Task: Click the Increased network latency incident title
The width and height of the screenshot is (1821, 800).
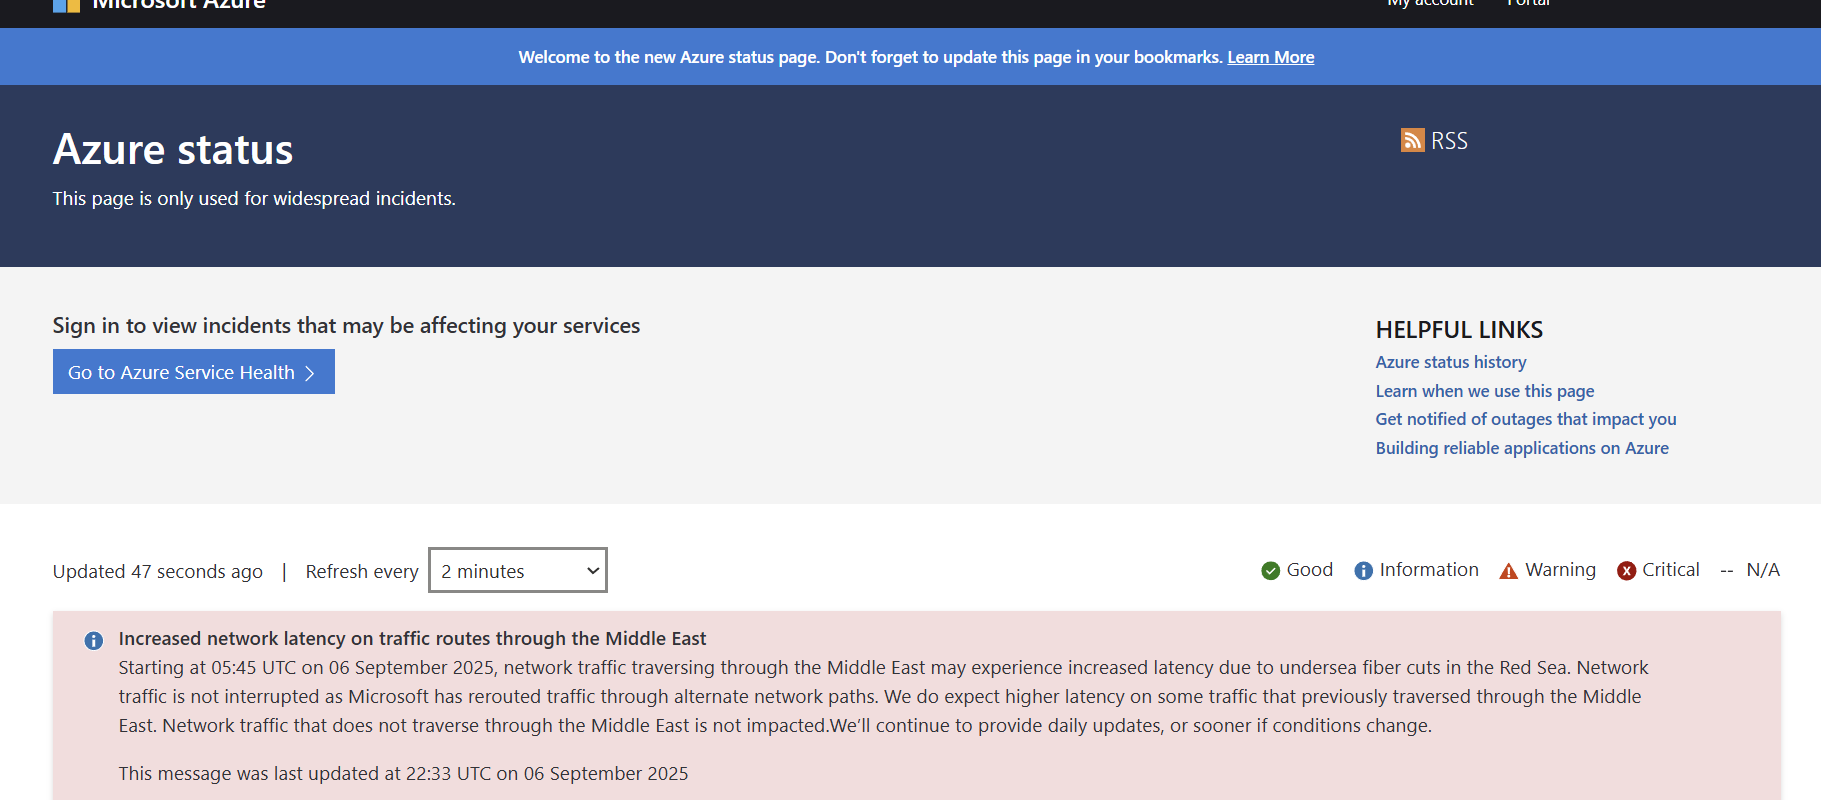Action: click(412, 638)
